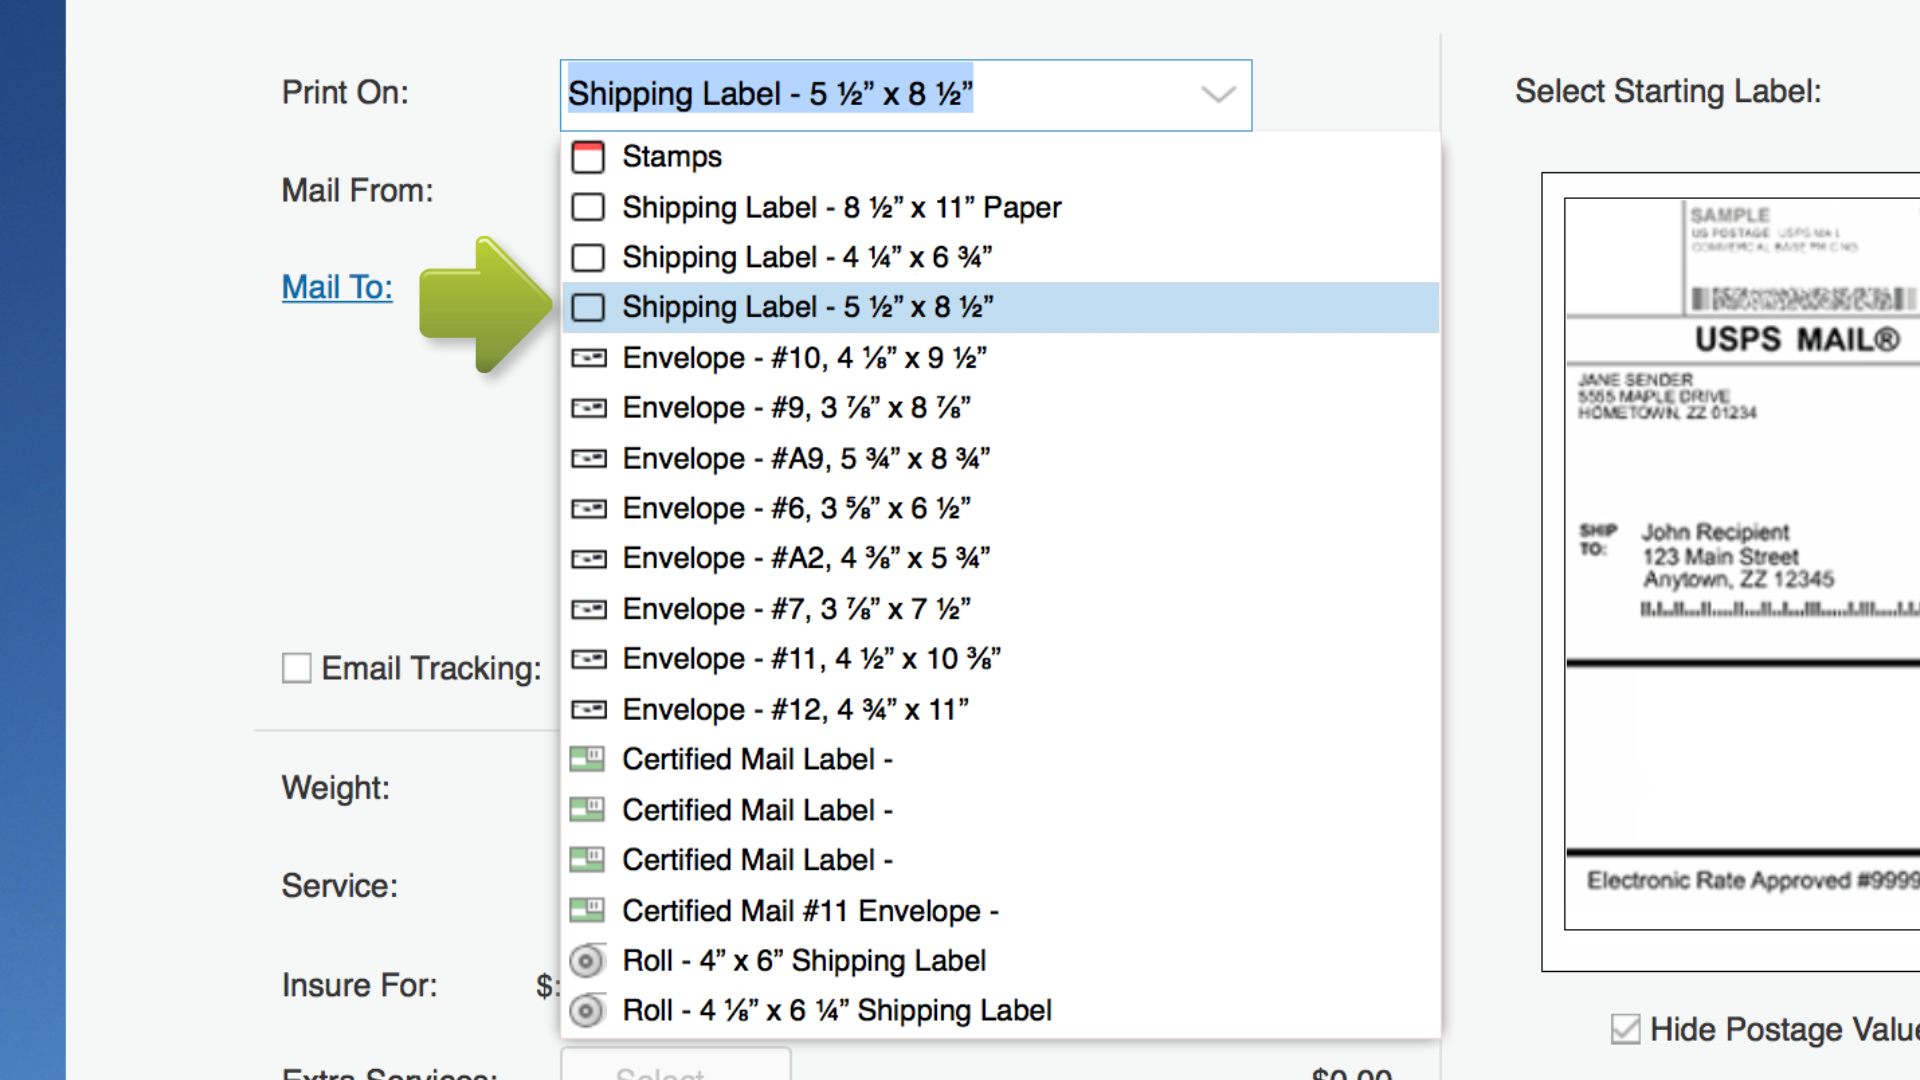Uncheck Hide Postage Value
The width and height of the screenshot is (1920, 1080).
click(x=1625, y=1028)
